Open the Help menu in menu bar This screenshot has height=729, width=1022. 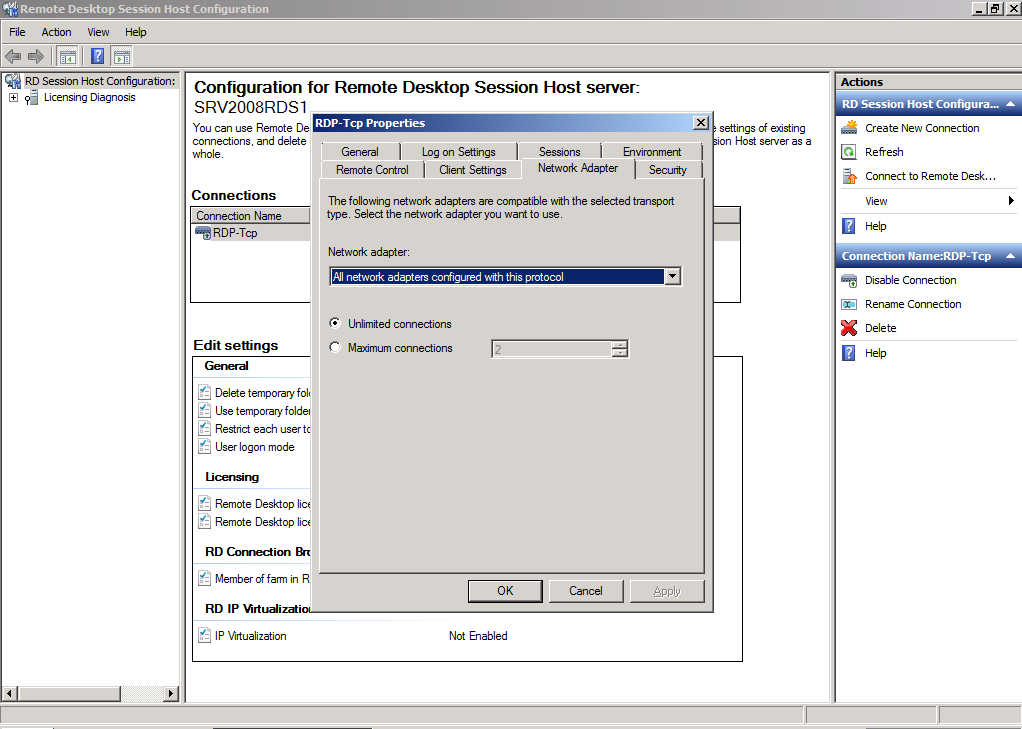tap(136, 32)
